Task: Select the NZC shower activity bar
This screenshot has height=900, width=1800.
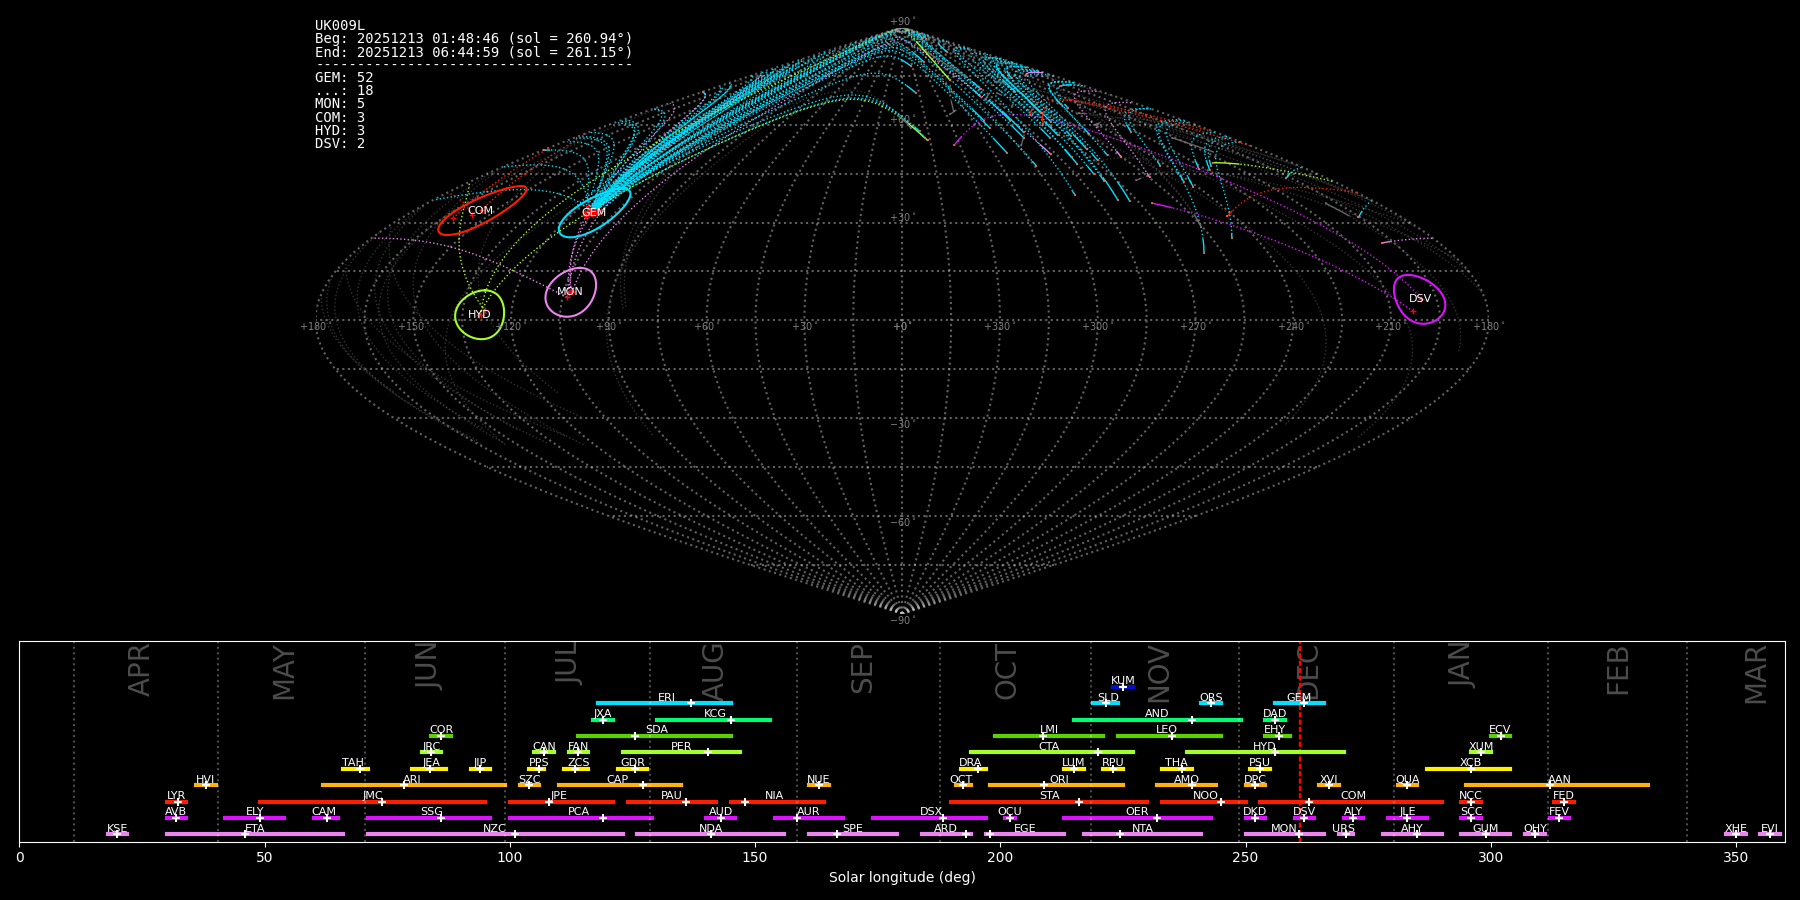Action: [x=494, y=834]
